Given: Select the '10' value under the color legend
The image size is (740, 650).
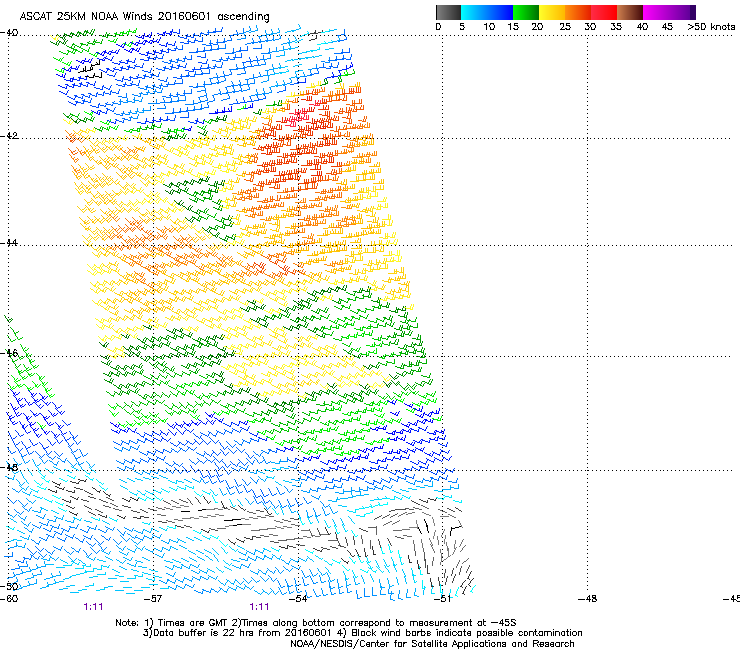Looking at the screenshot, I should tap(489, 27).
